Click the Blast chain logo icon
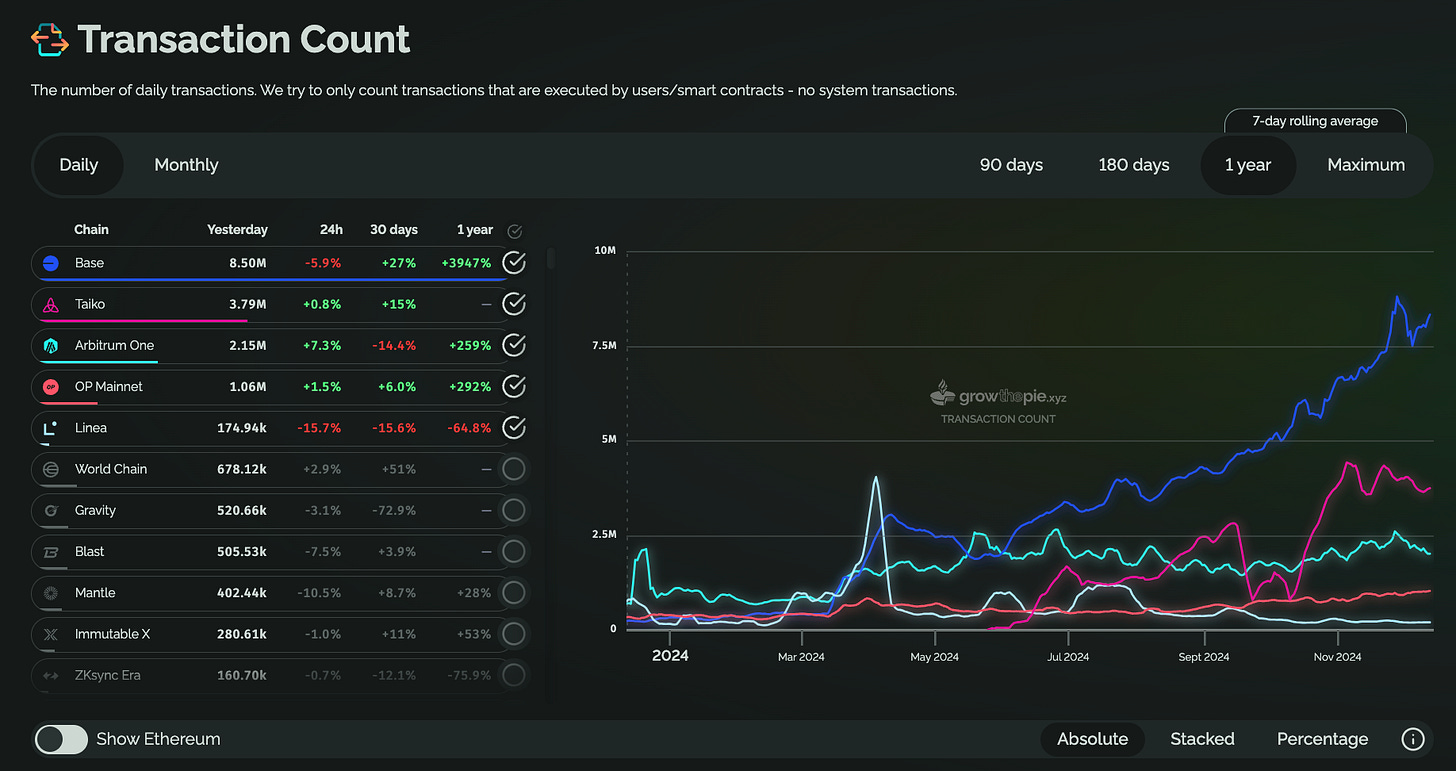Viewport: 1456px width, 771px height. click(50, 551)
